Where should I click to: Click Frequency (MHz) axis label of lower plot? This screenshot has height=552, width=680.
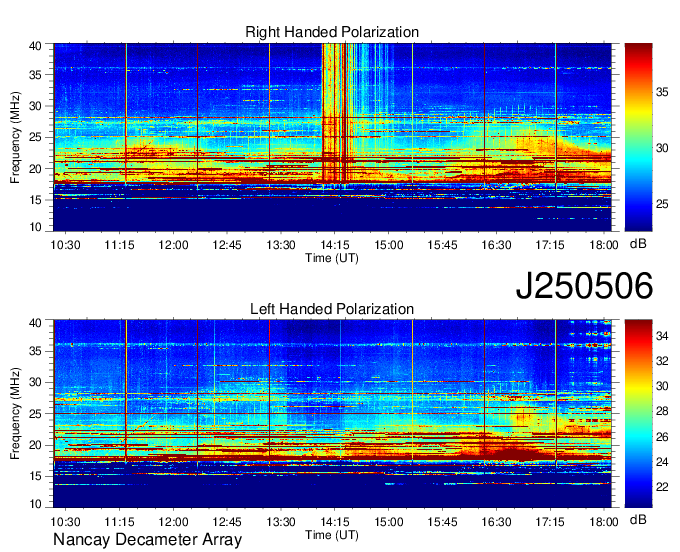(16, 413)
